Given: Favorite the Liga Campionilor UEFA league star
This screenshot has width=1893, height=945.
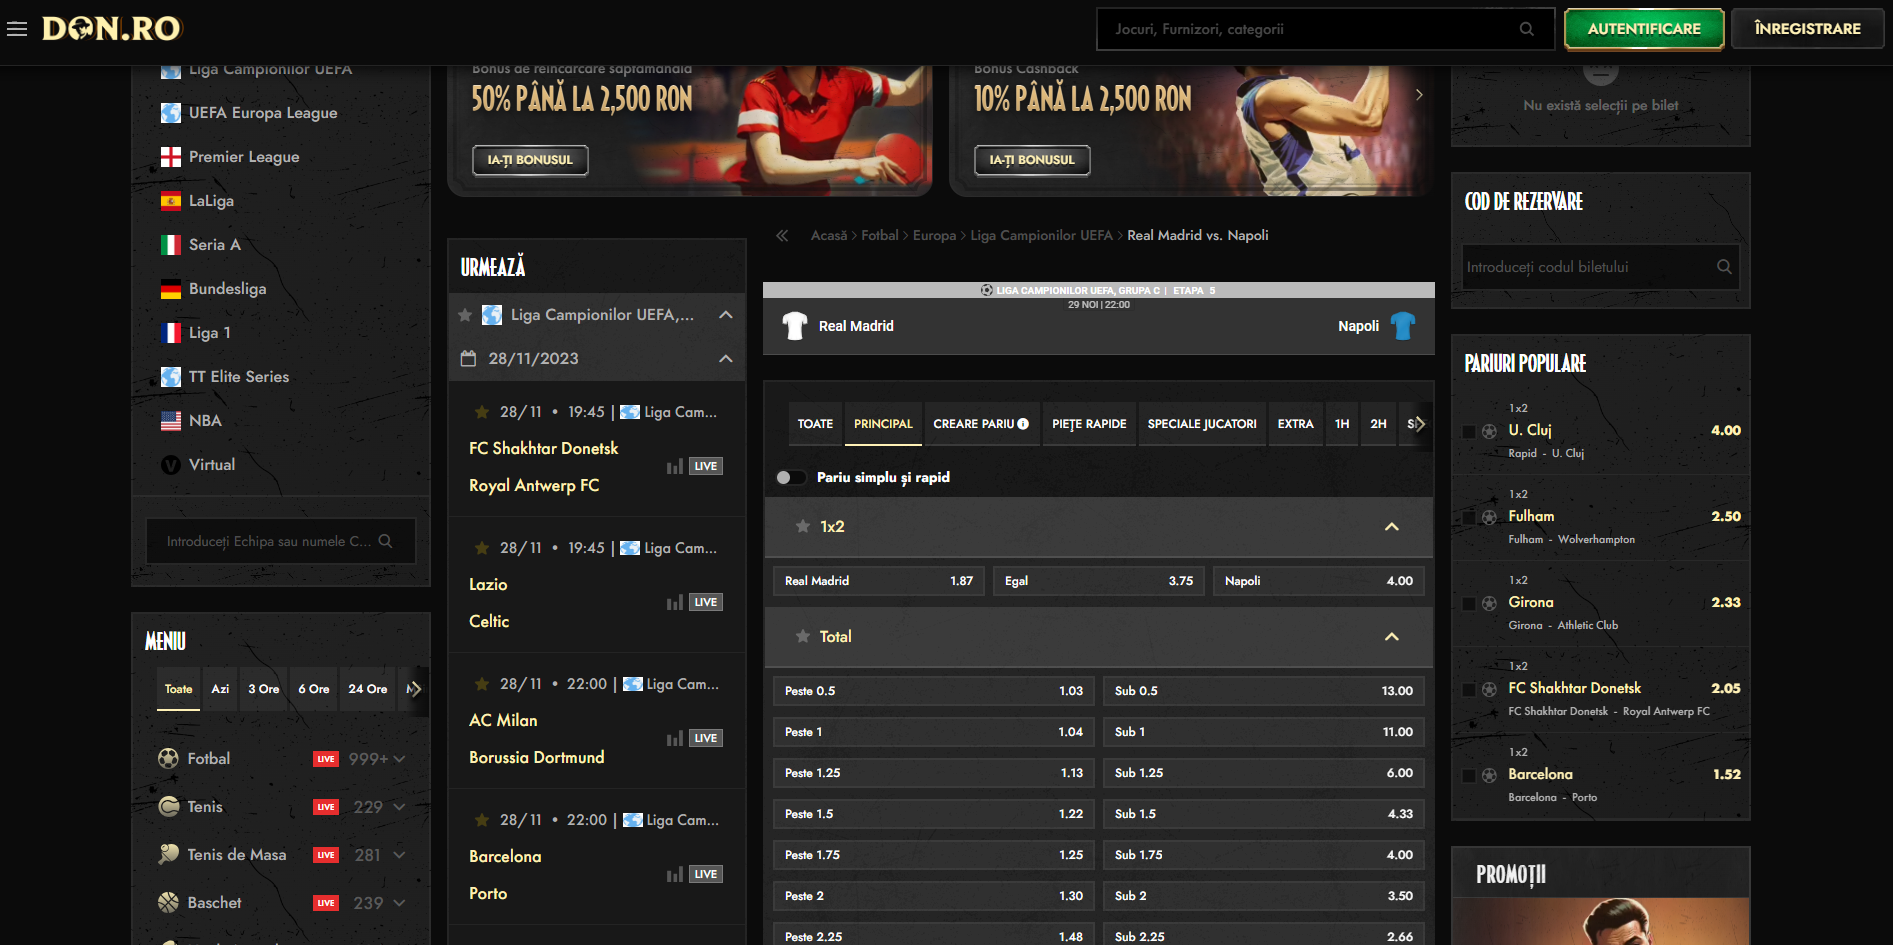Looking at the screenshot, I should pyautogui.click(x=465, y=315).
